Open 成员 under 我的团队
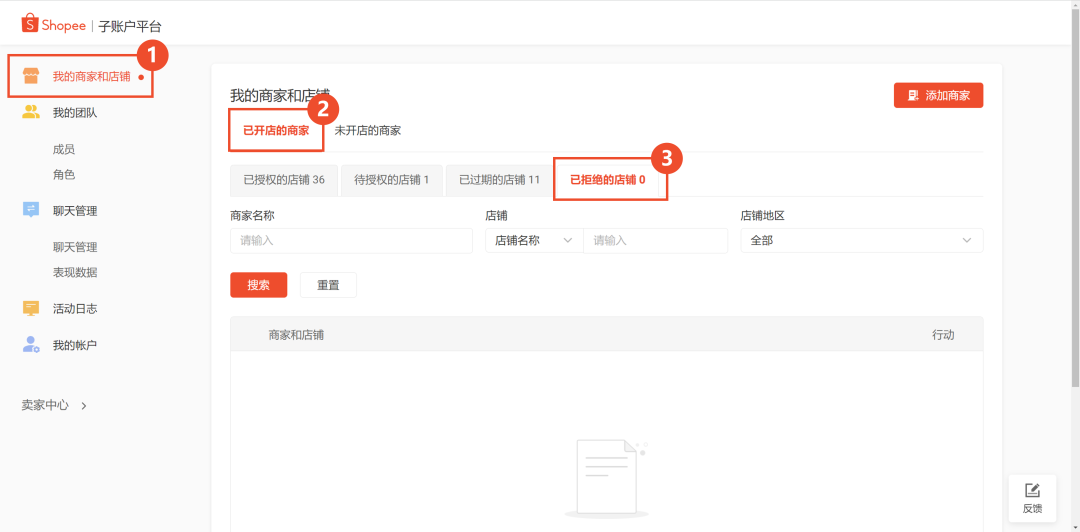The width and height of the screenshot is (1080, 532). pyautogui.click(x=64, y=149)
